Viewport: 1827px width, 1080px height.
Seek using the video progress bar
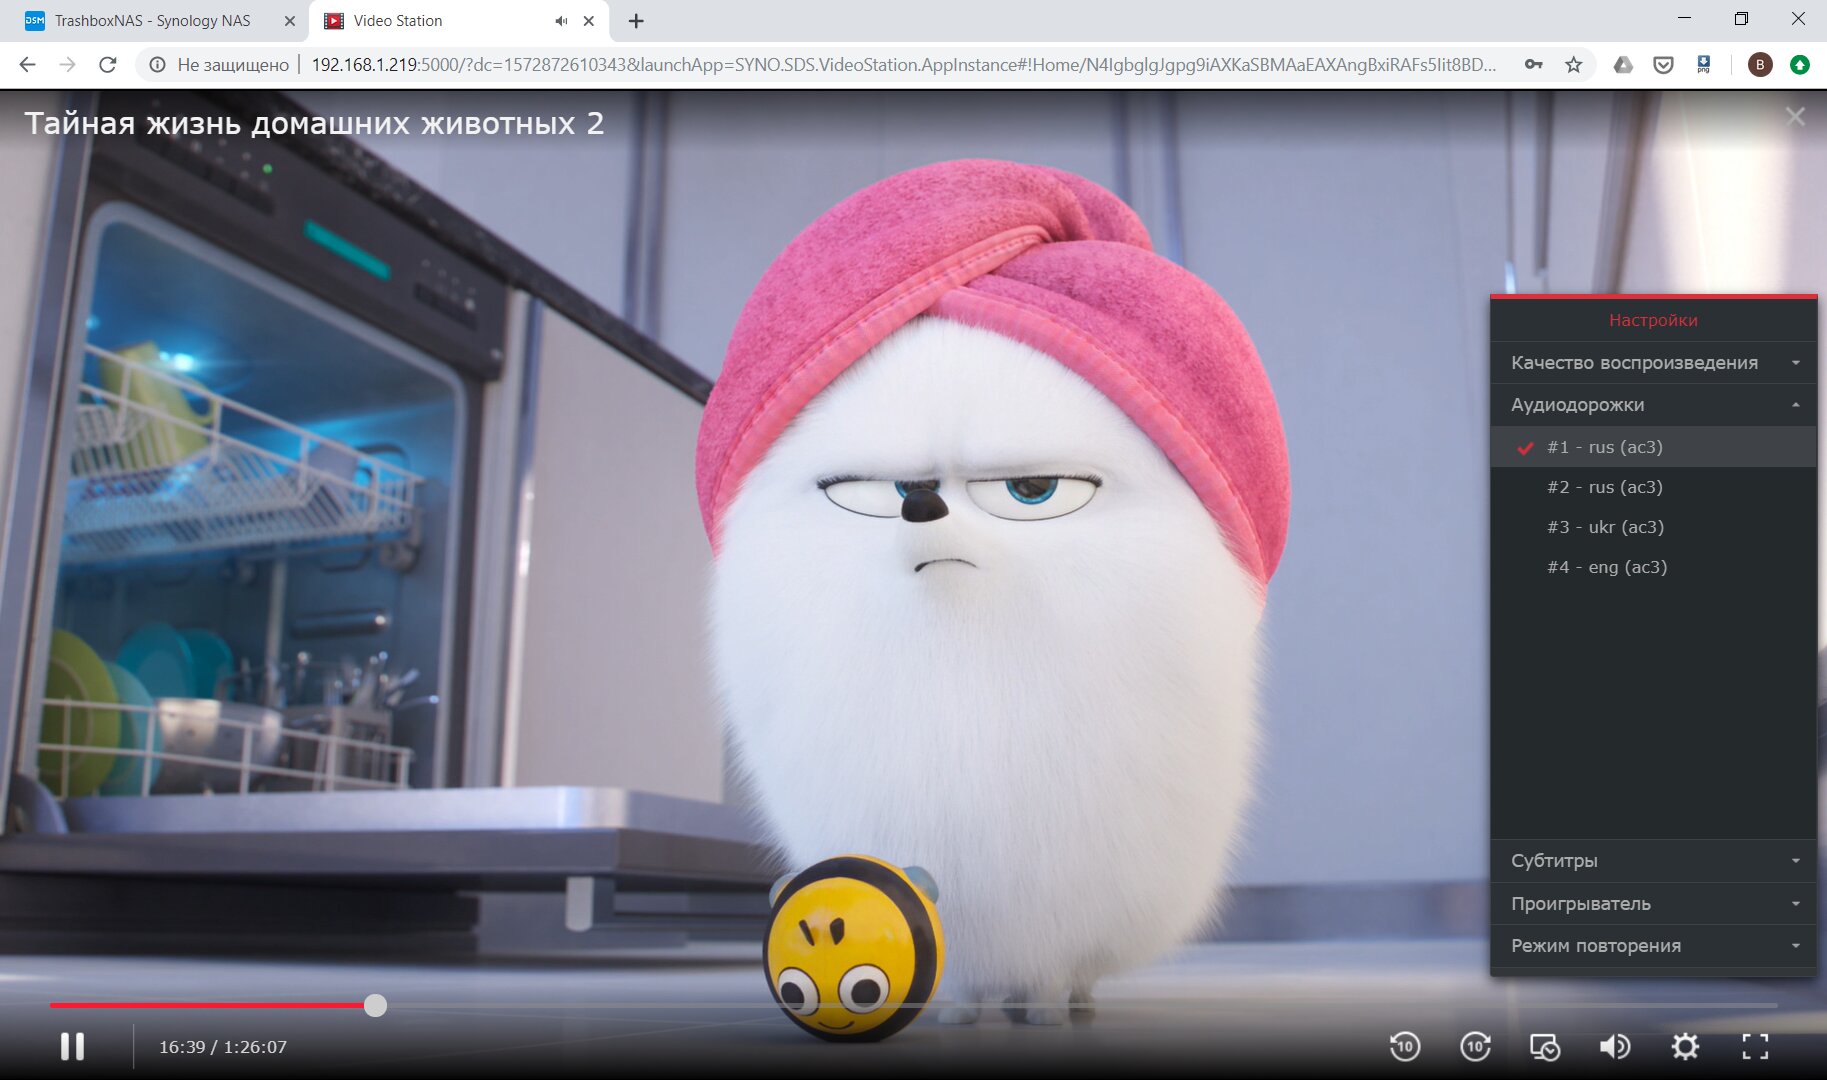point(913,1005)
